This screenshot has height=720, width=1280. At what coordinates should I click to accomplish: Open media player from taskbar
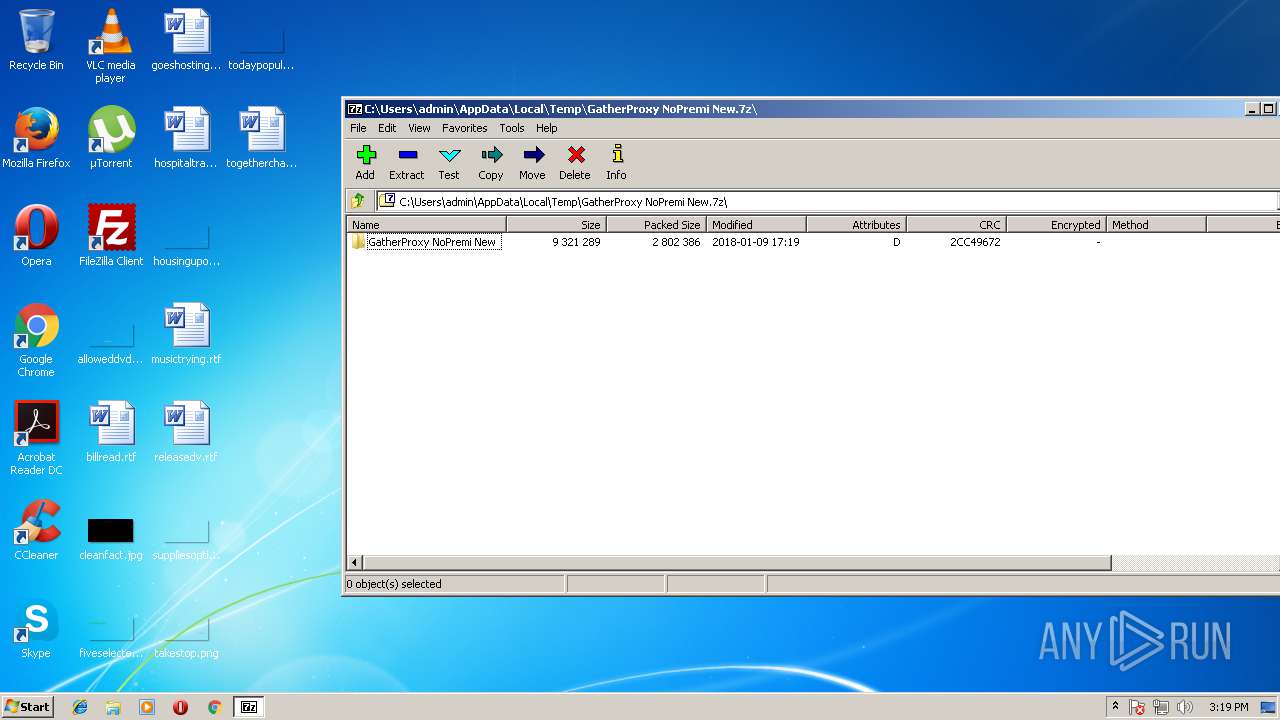tap(147, 707)
